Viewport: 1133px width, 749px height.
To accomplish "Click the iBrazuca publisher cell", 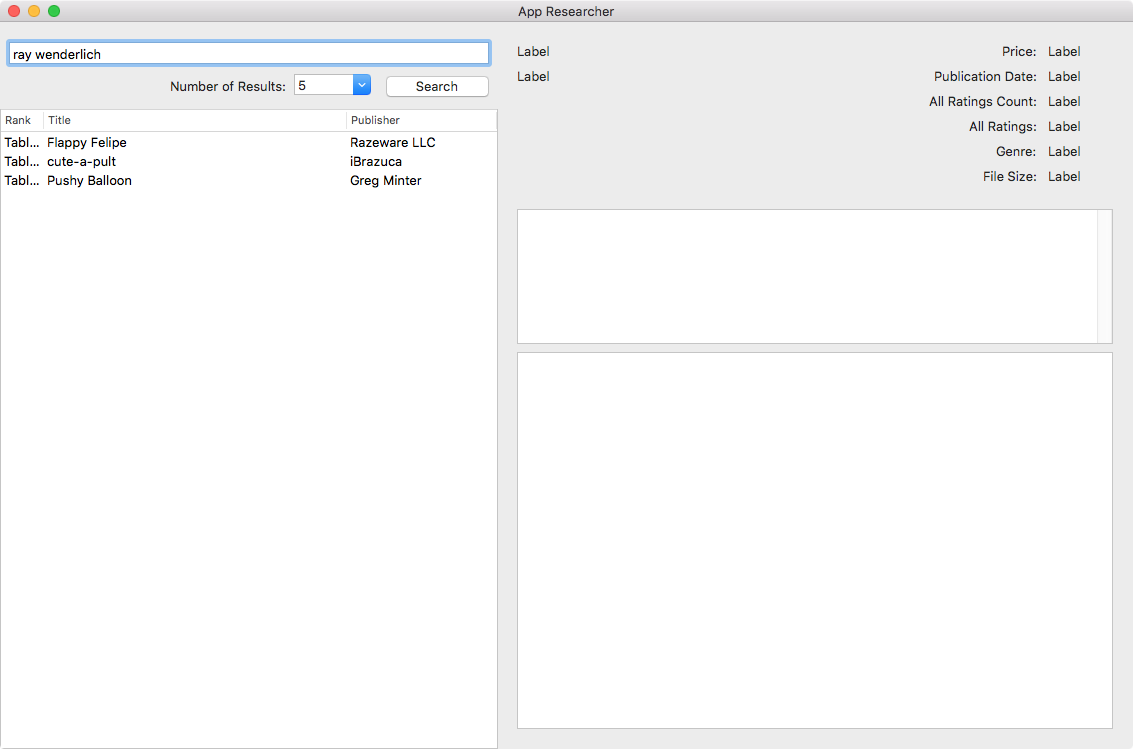I will (x=376, y=162).
